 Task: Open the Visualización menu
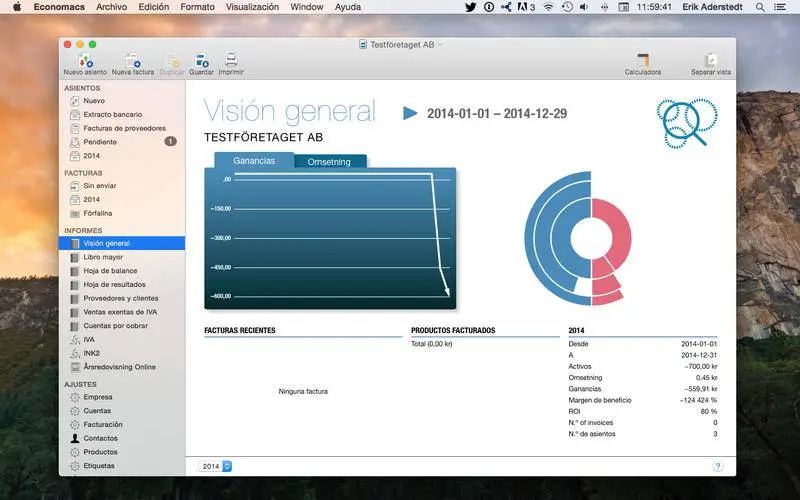[253, 7]
